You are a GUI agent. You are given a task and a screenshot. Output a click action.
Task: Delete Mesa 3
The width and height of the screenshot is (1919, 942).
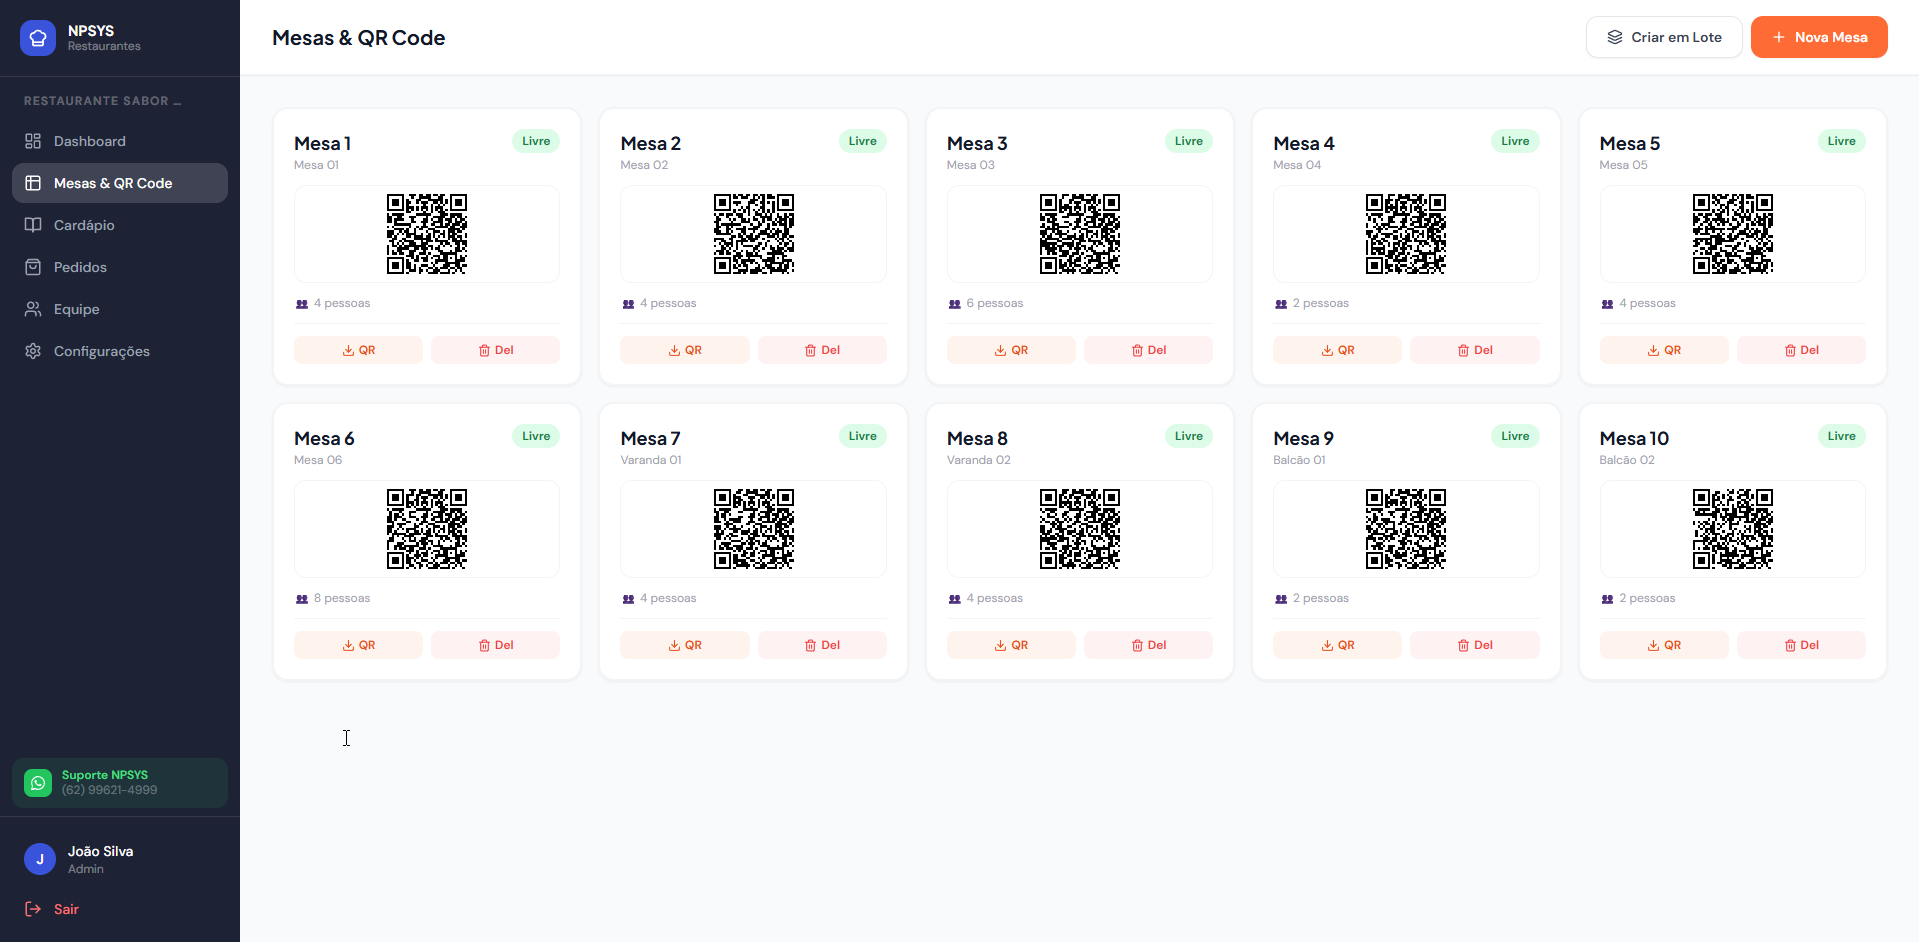1148,350
